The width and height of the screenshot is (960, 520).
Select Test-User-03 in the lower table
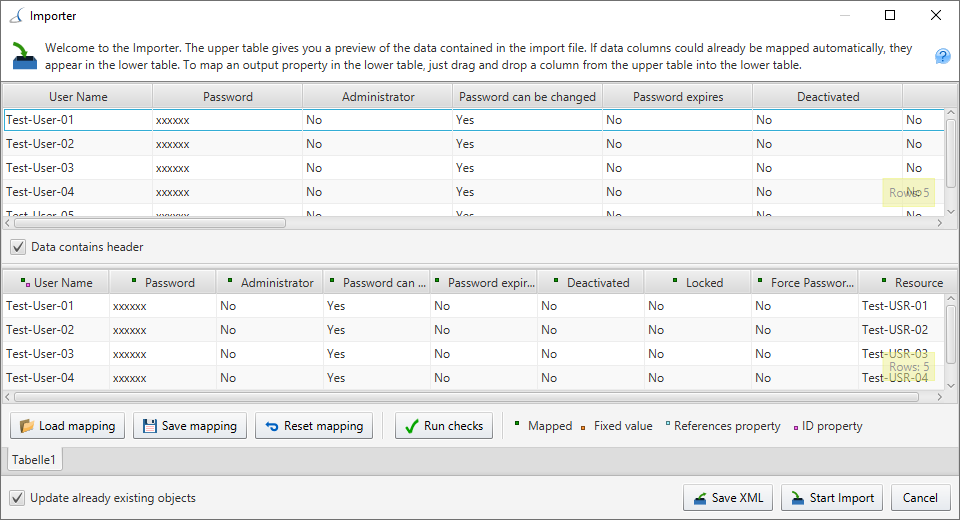[40, 353]
